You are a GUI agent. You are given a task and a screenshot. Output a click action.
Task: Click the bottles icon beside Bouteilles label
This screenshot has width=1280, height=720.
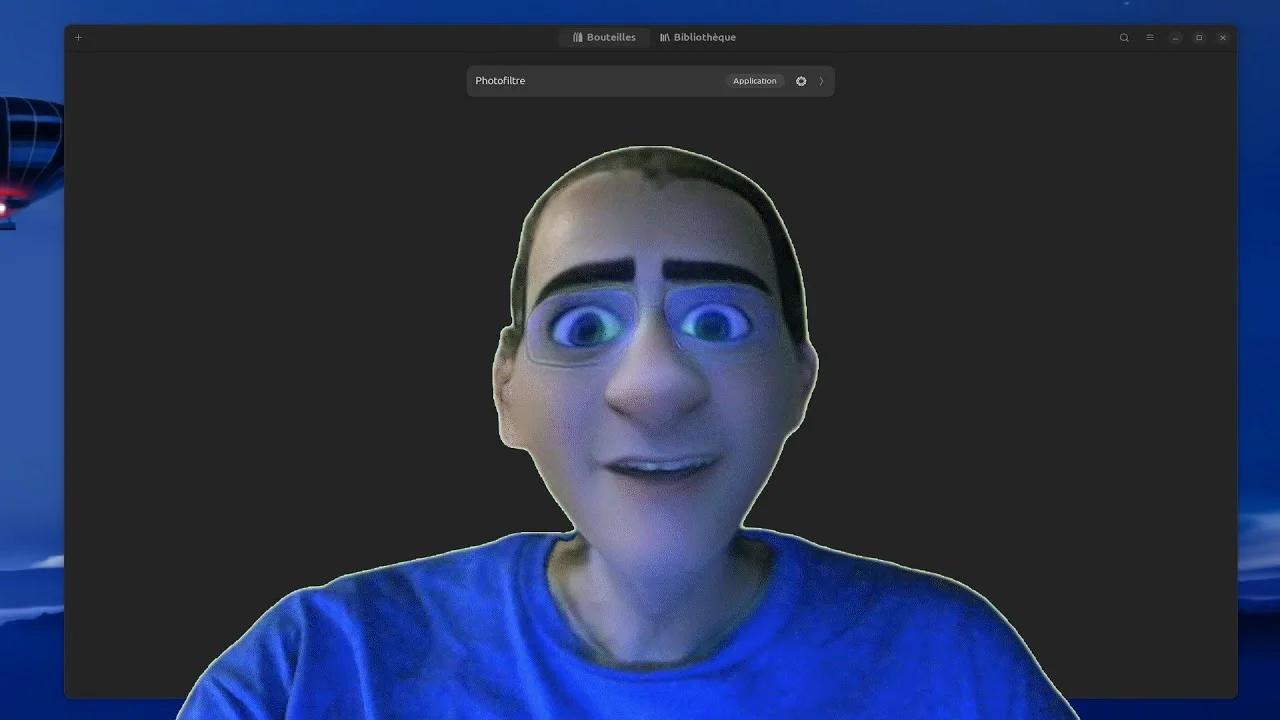[x=578, y=38]
